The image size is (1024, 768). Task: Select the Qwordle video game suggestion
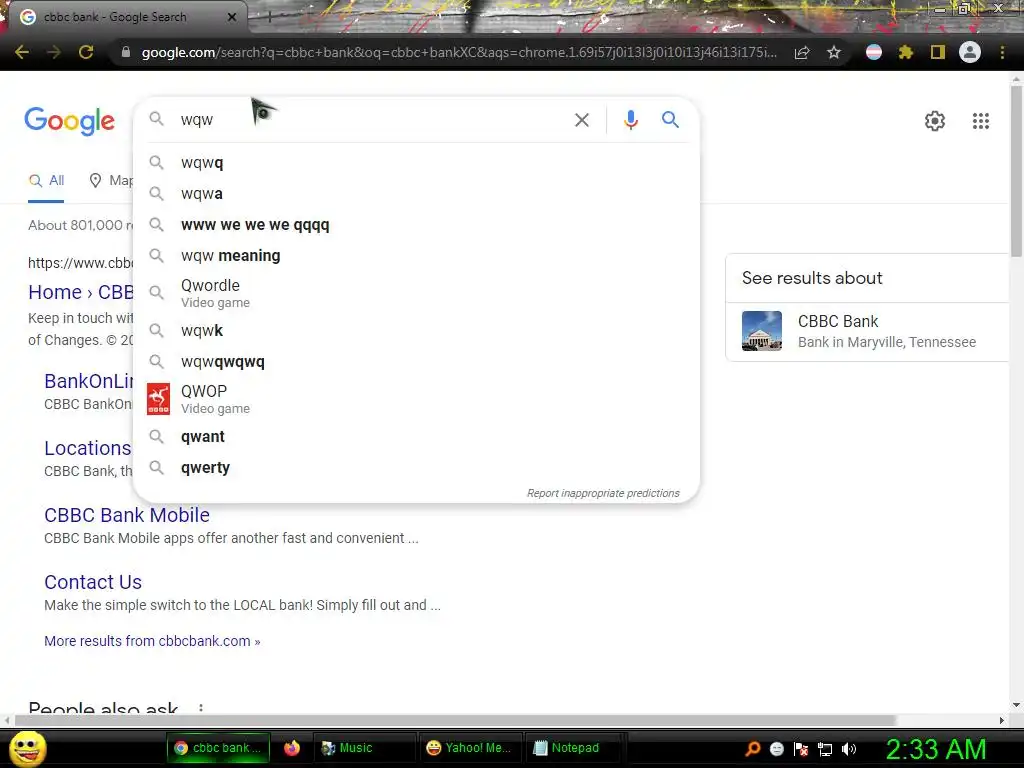(x=416, y=293)
